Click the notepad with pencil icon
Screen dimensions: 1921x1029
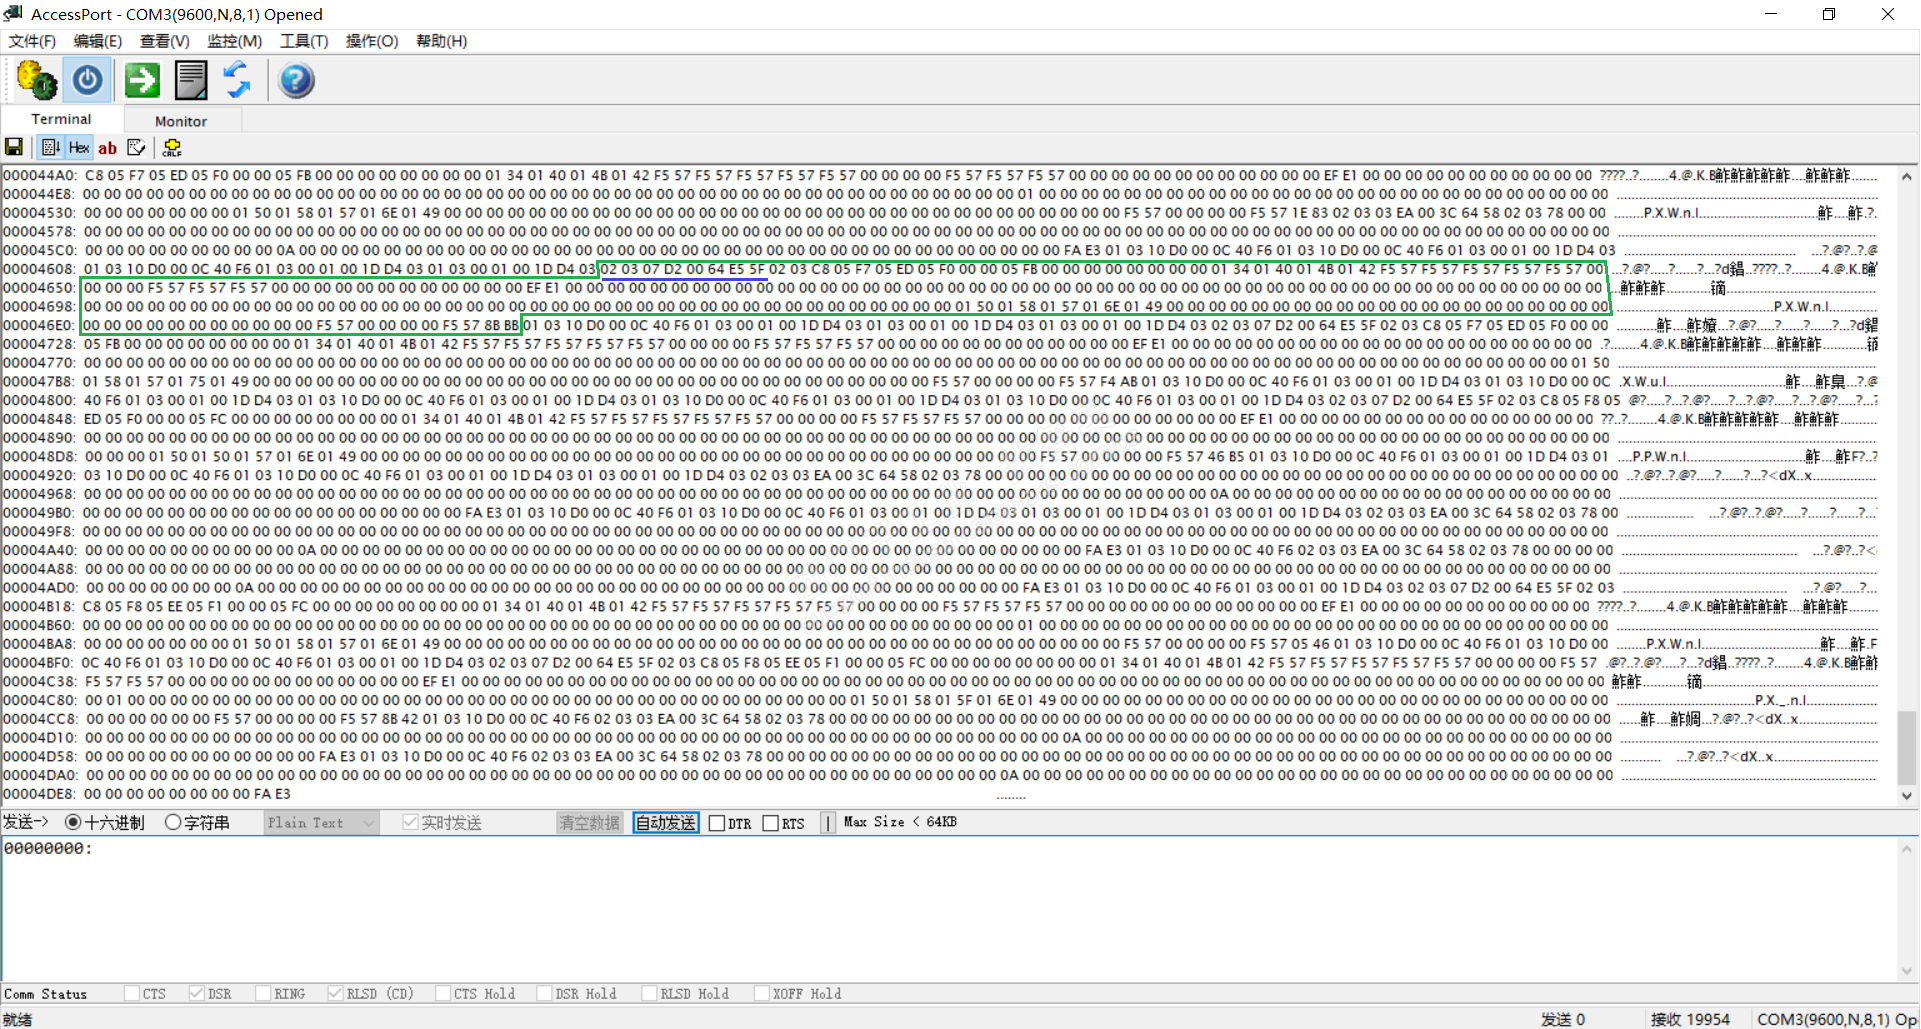click(136, 147)
